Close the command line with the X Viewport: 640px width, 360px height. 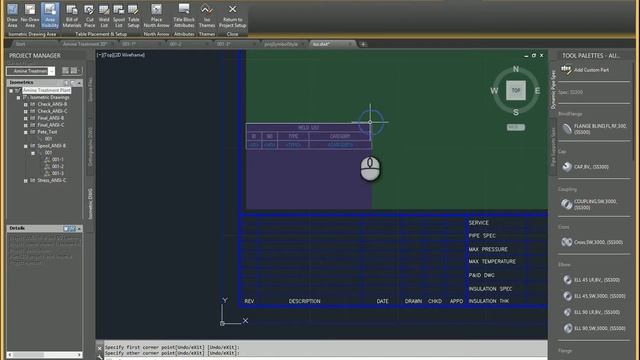[100, 348]
